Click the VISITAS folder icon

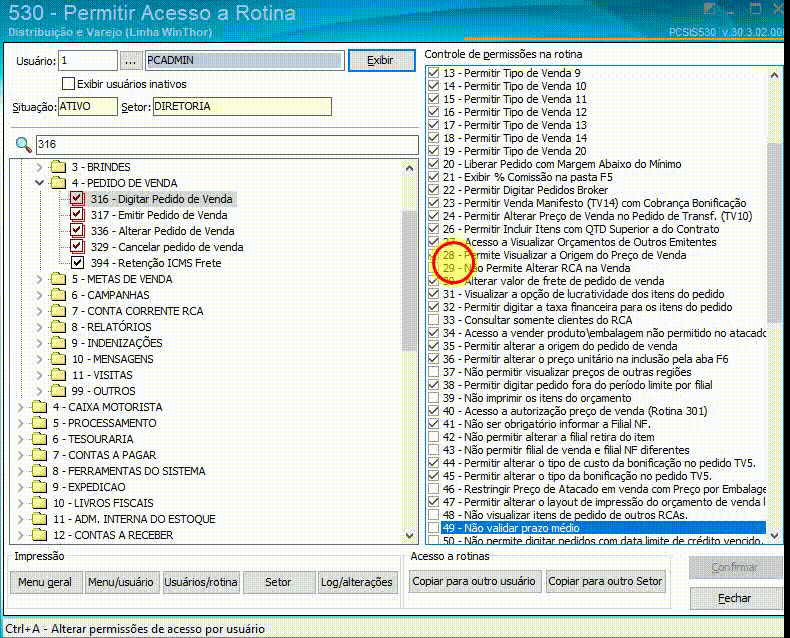[x=58, y=375]
